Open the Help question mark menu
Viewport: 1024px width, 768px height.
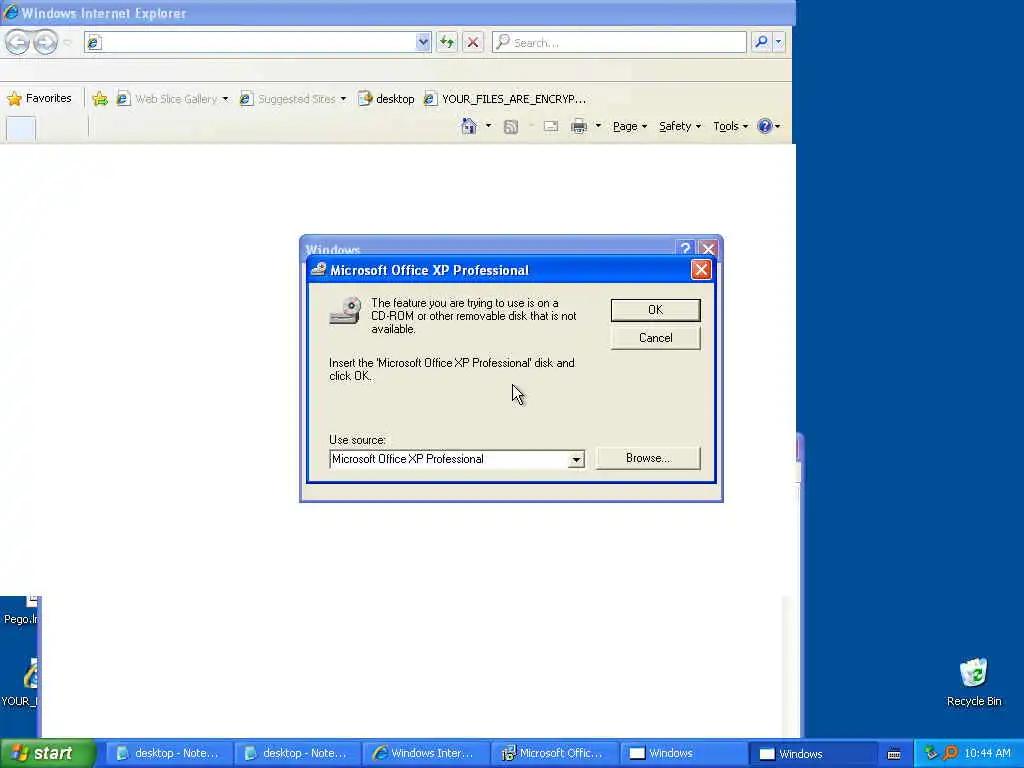(769, 126)
